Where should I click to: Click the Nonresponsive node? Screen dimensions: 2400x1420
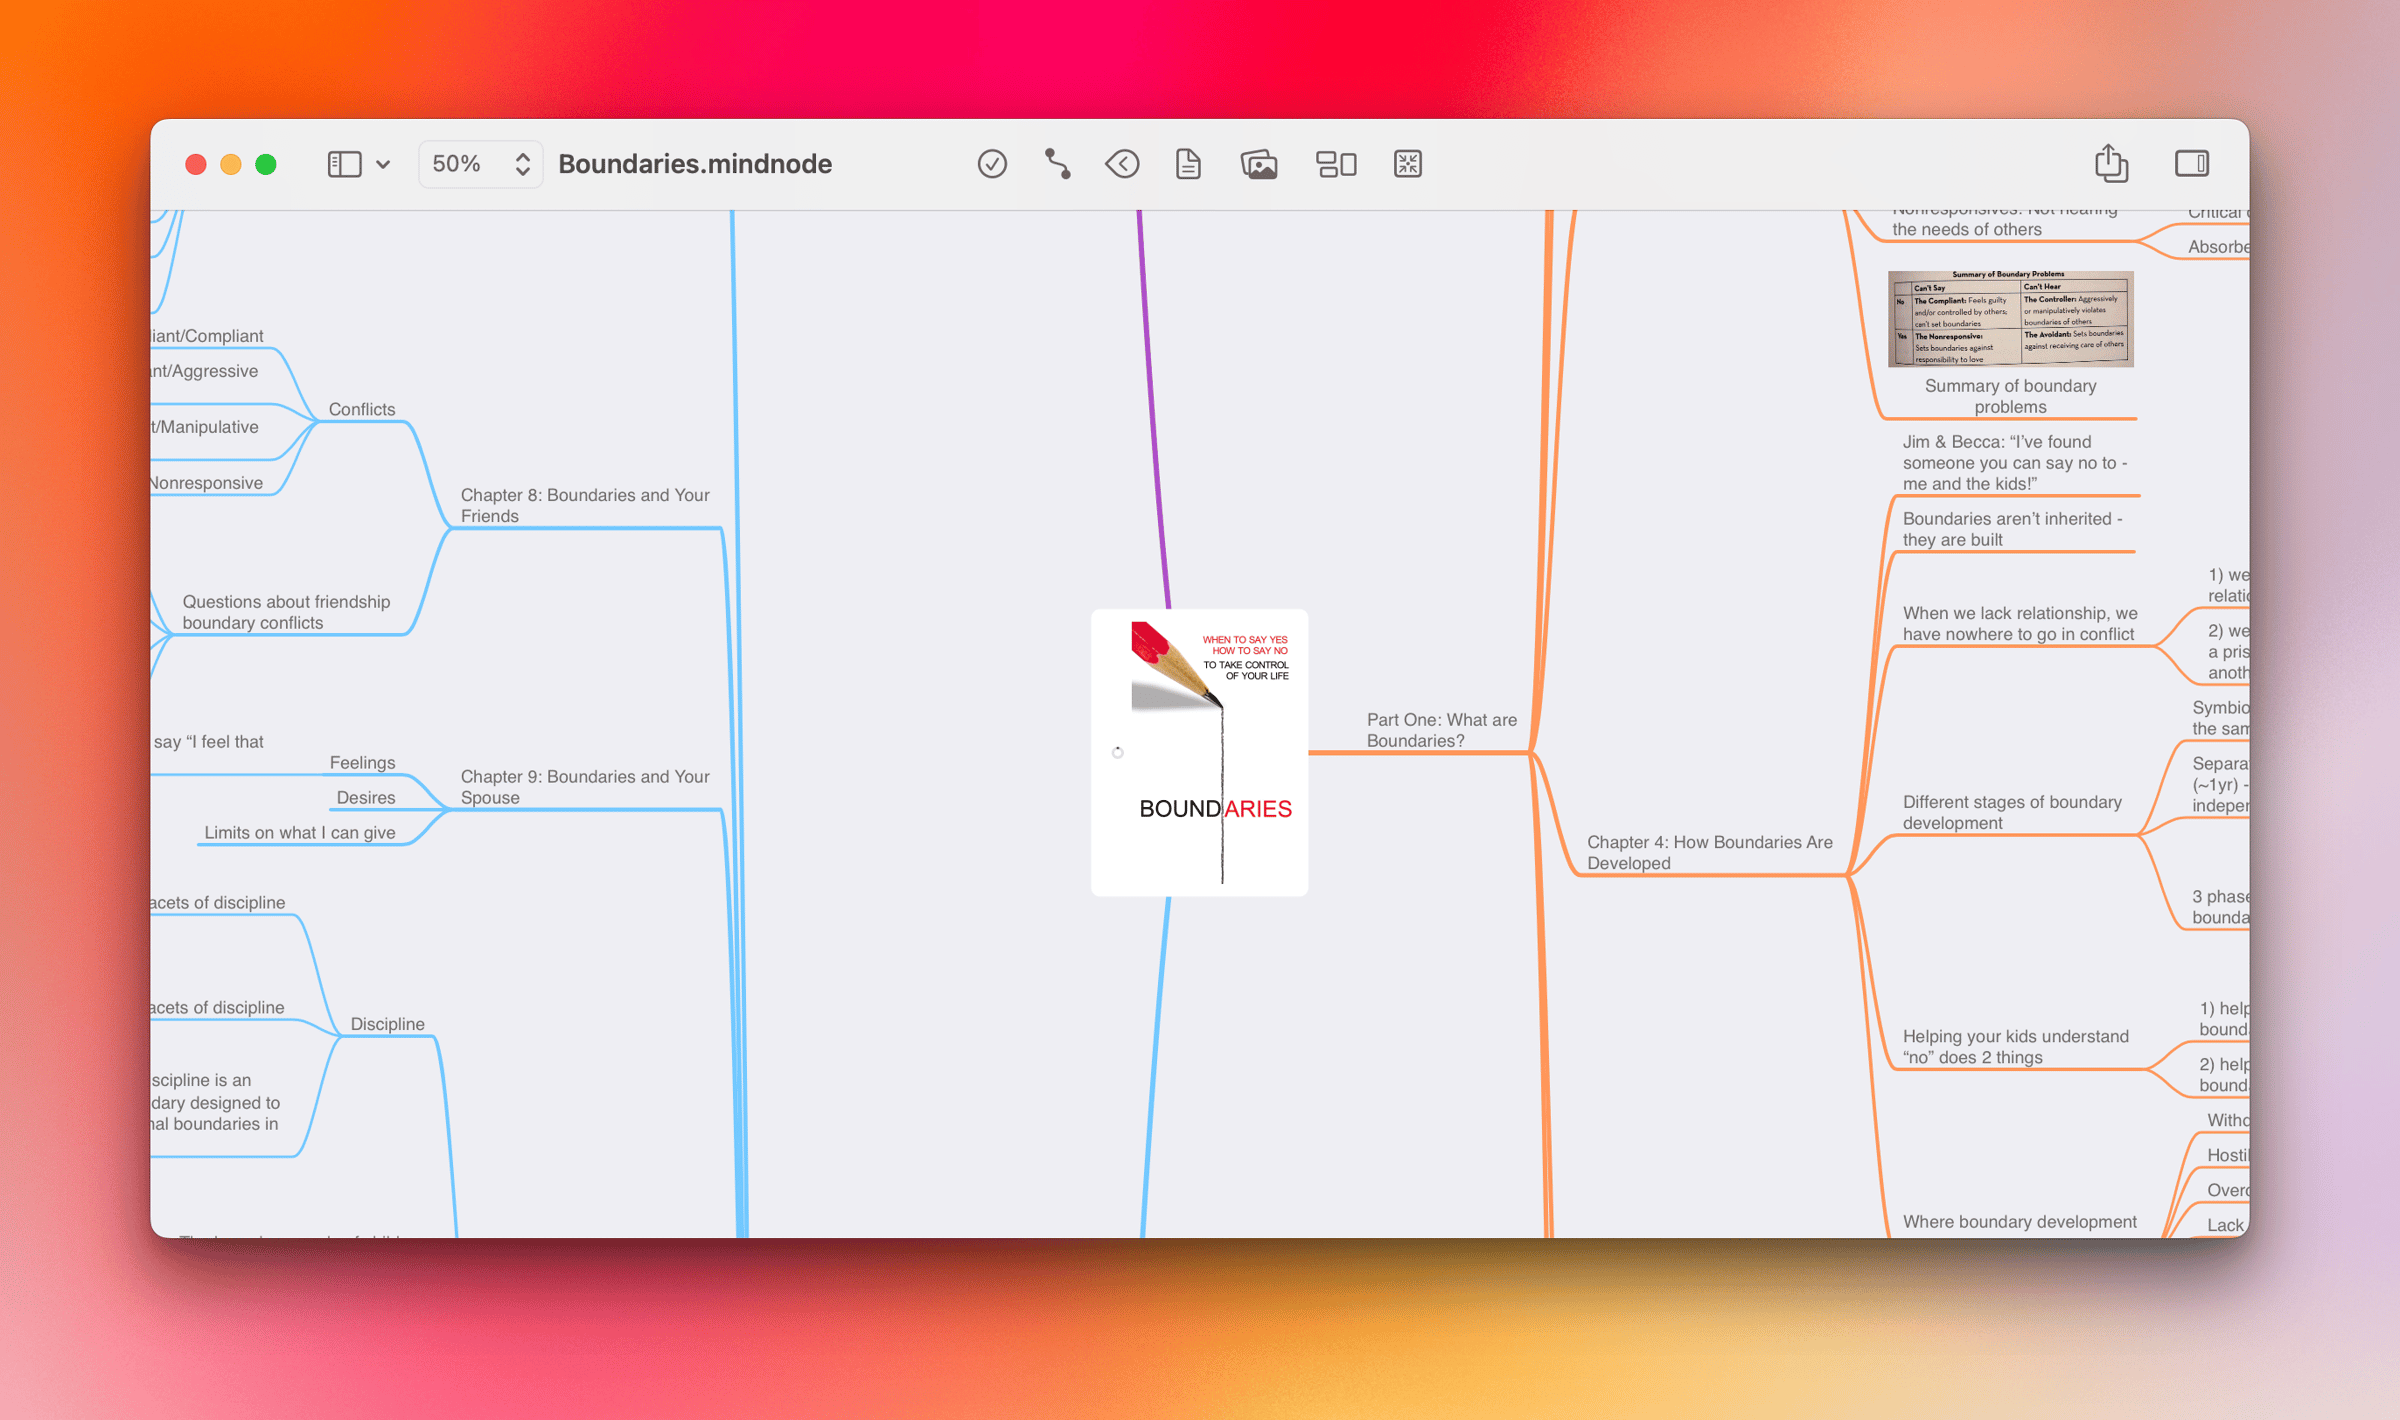(x=207, y=483)
